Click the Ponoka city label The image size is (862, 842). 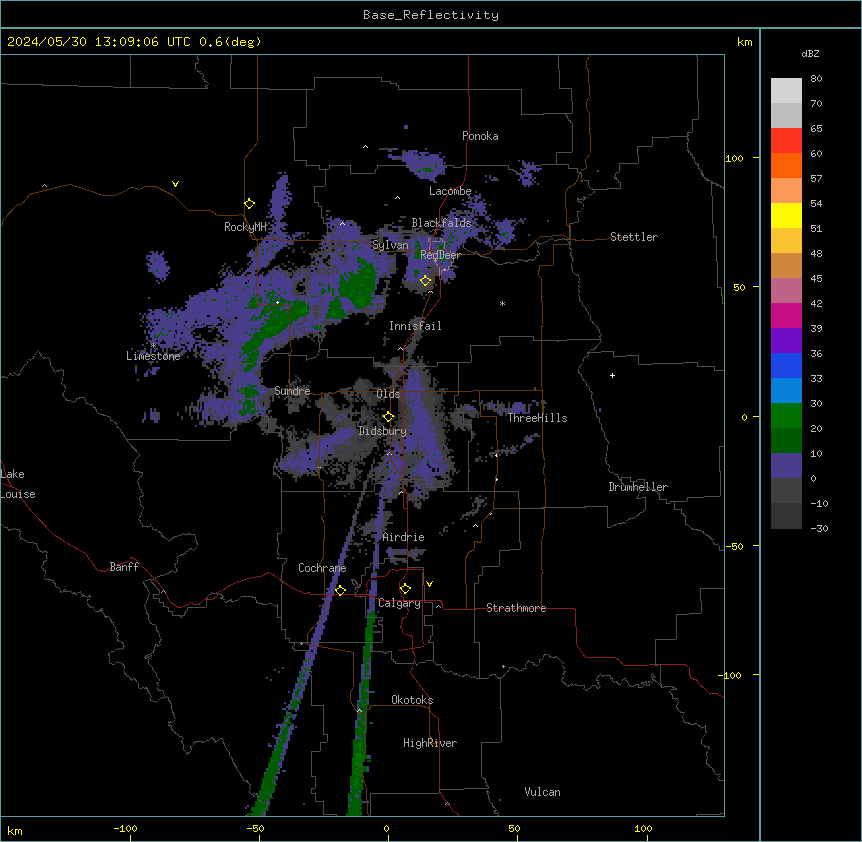(x=480, y=136)
